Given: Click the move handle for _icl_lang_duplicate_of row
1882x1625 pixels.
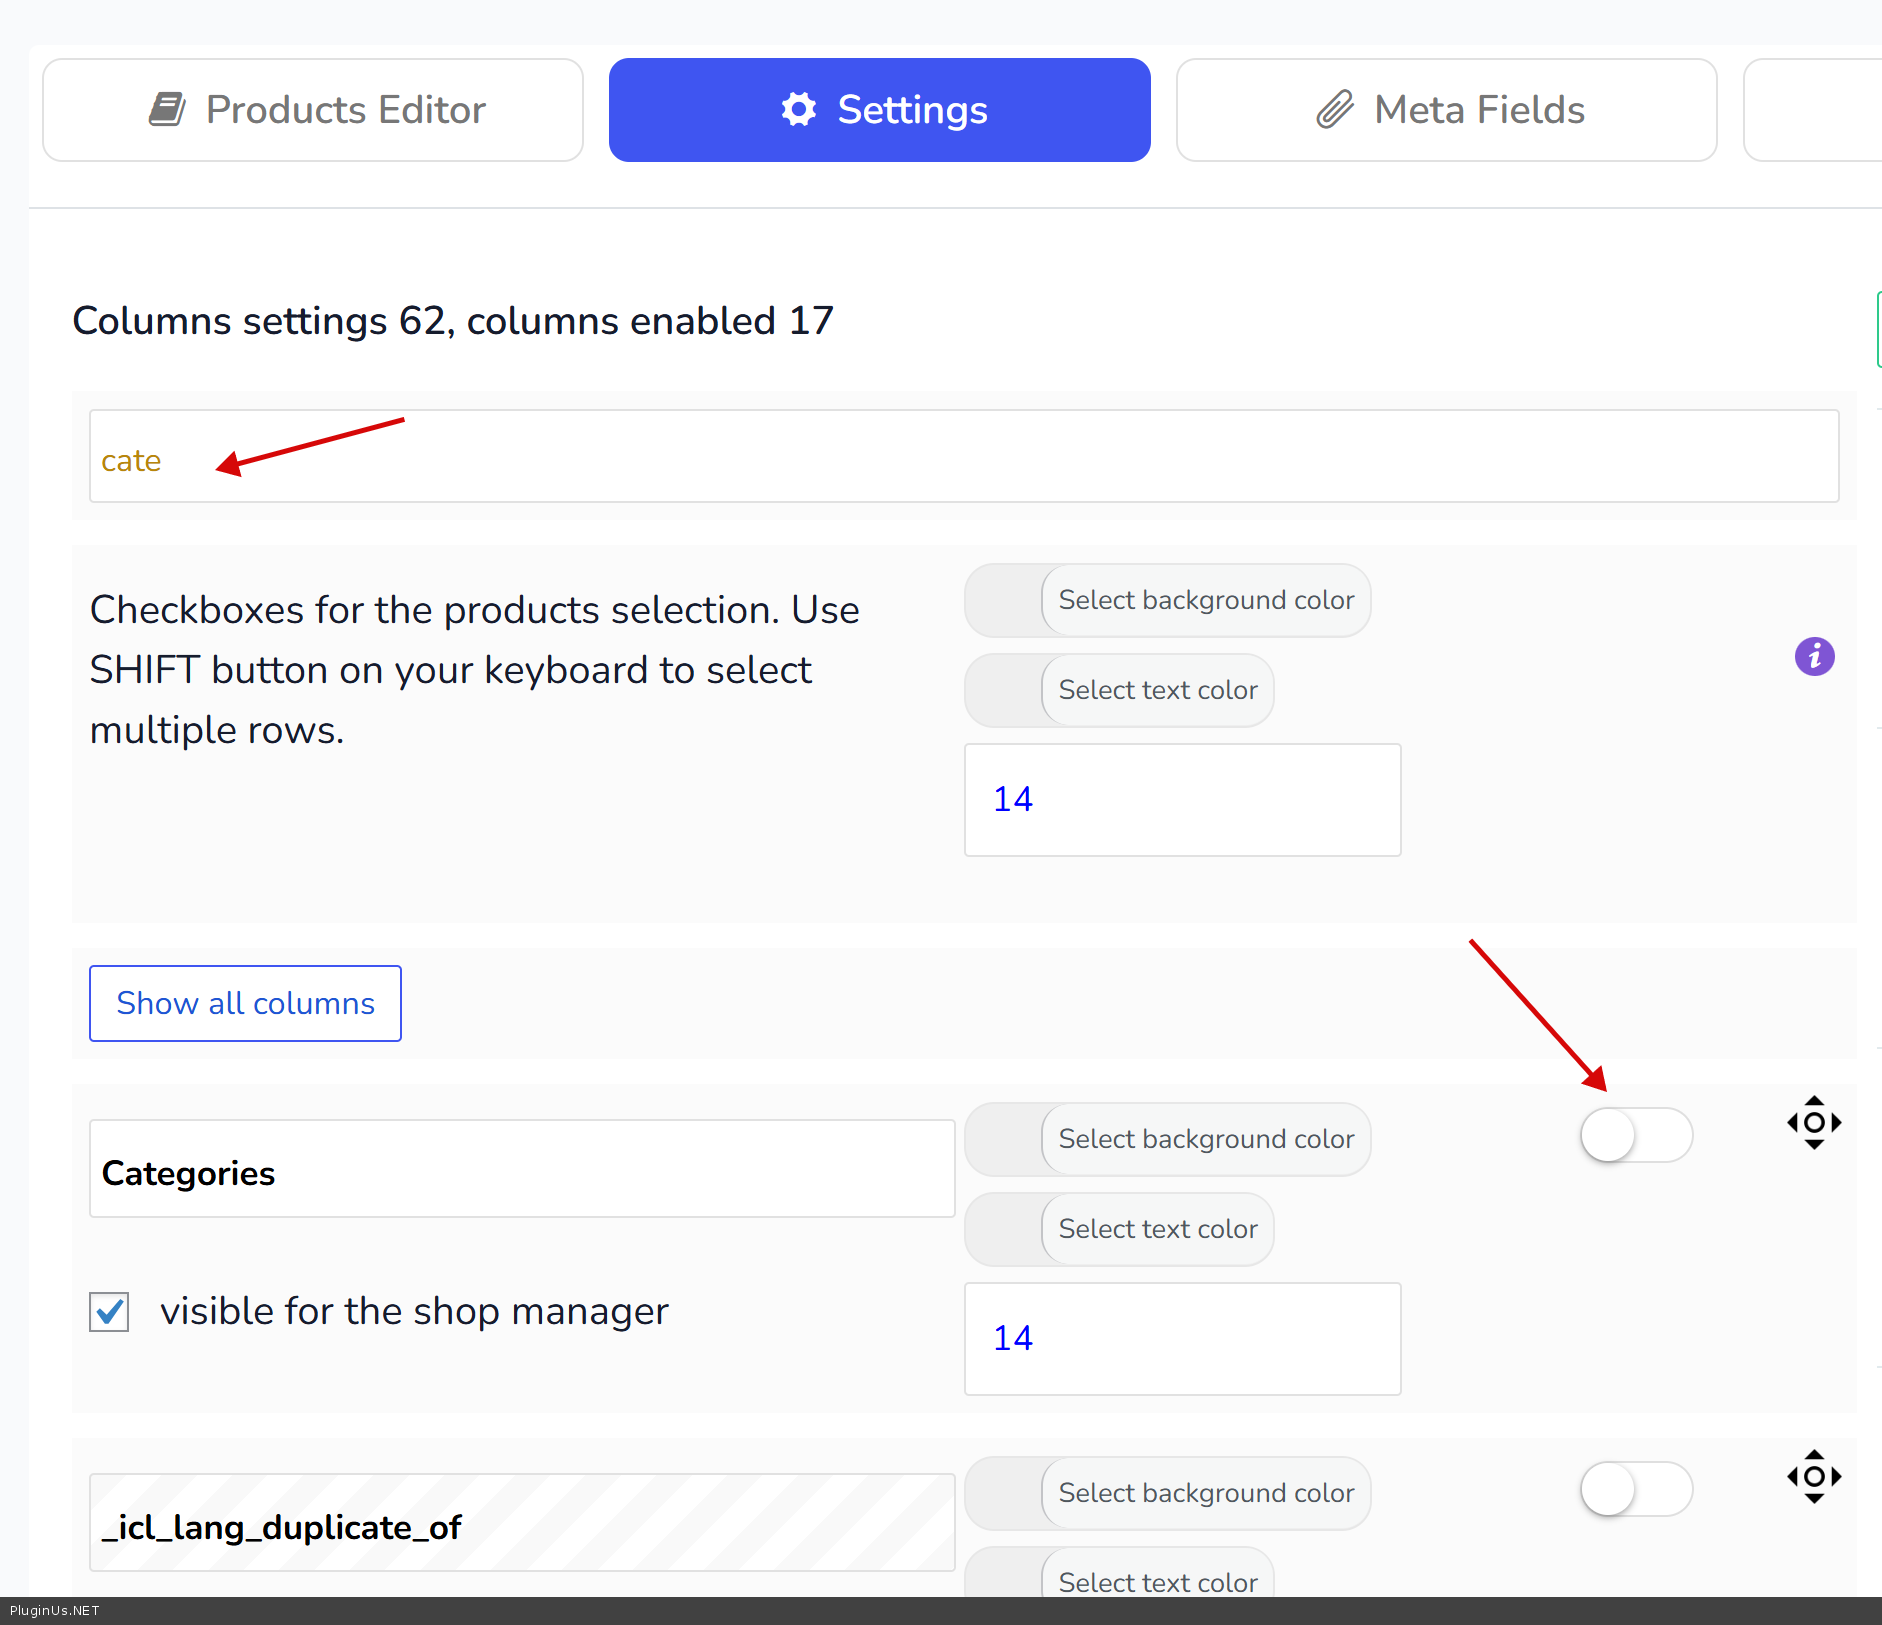Looking at the screenshot, I should pyautogui.click(x=1814, y=1477).
